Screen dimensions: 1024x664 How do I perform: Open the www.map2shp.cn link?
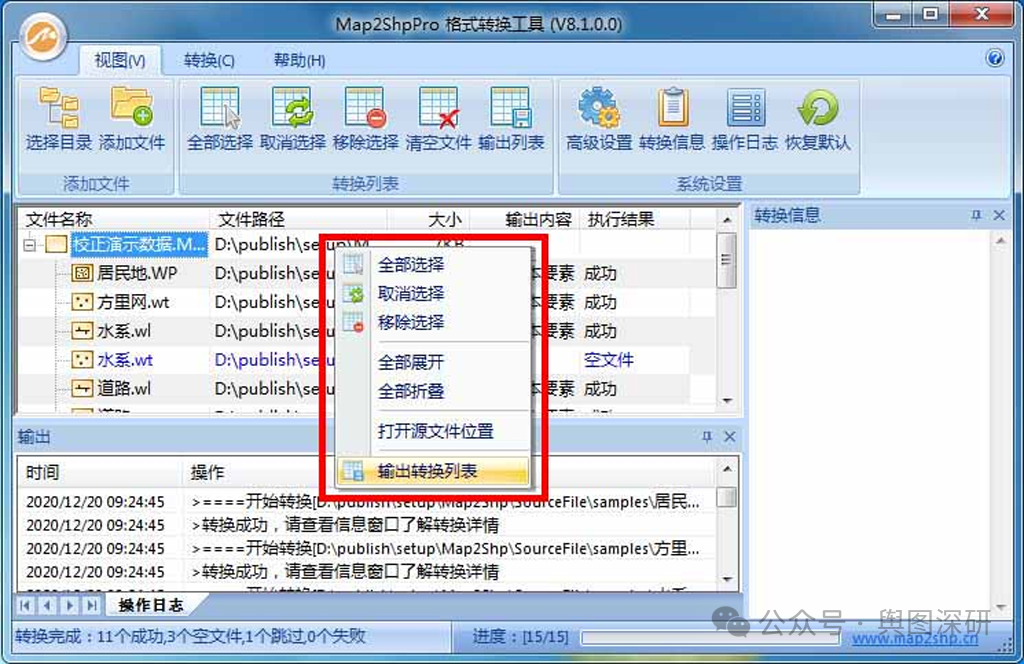[x=915, y=639]
